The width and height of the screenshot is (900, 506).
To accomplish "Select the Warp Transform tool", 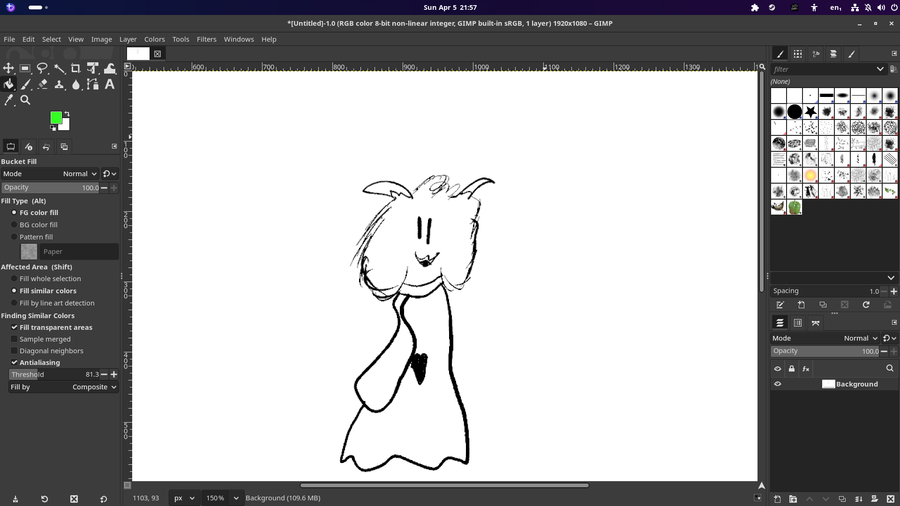I will click(110, 68).
